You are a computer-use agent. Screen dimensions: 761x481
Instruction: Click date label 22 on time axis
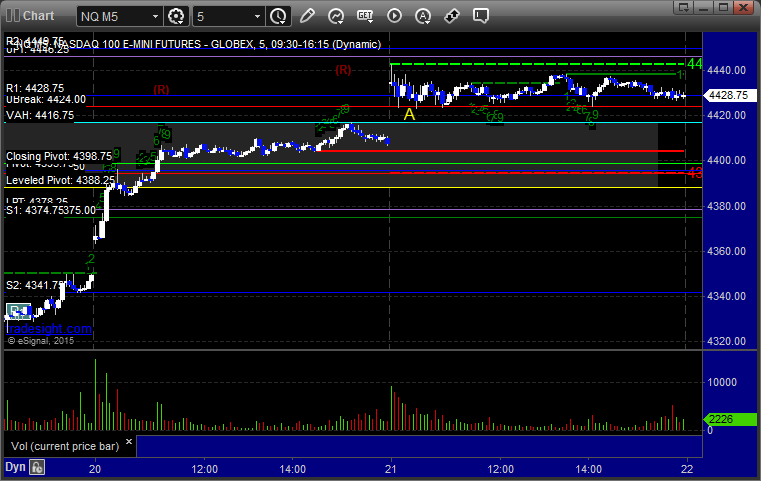pos(687,469)
